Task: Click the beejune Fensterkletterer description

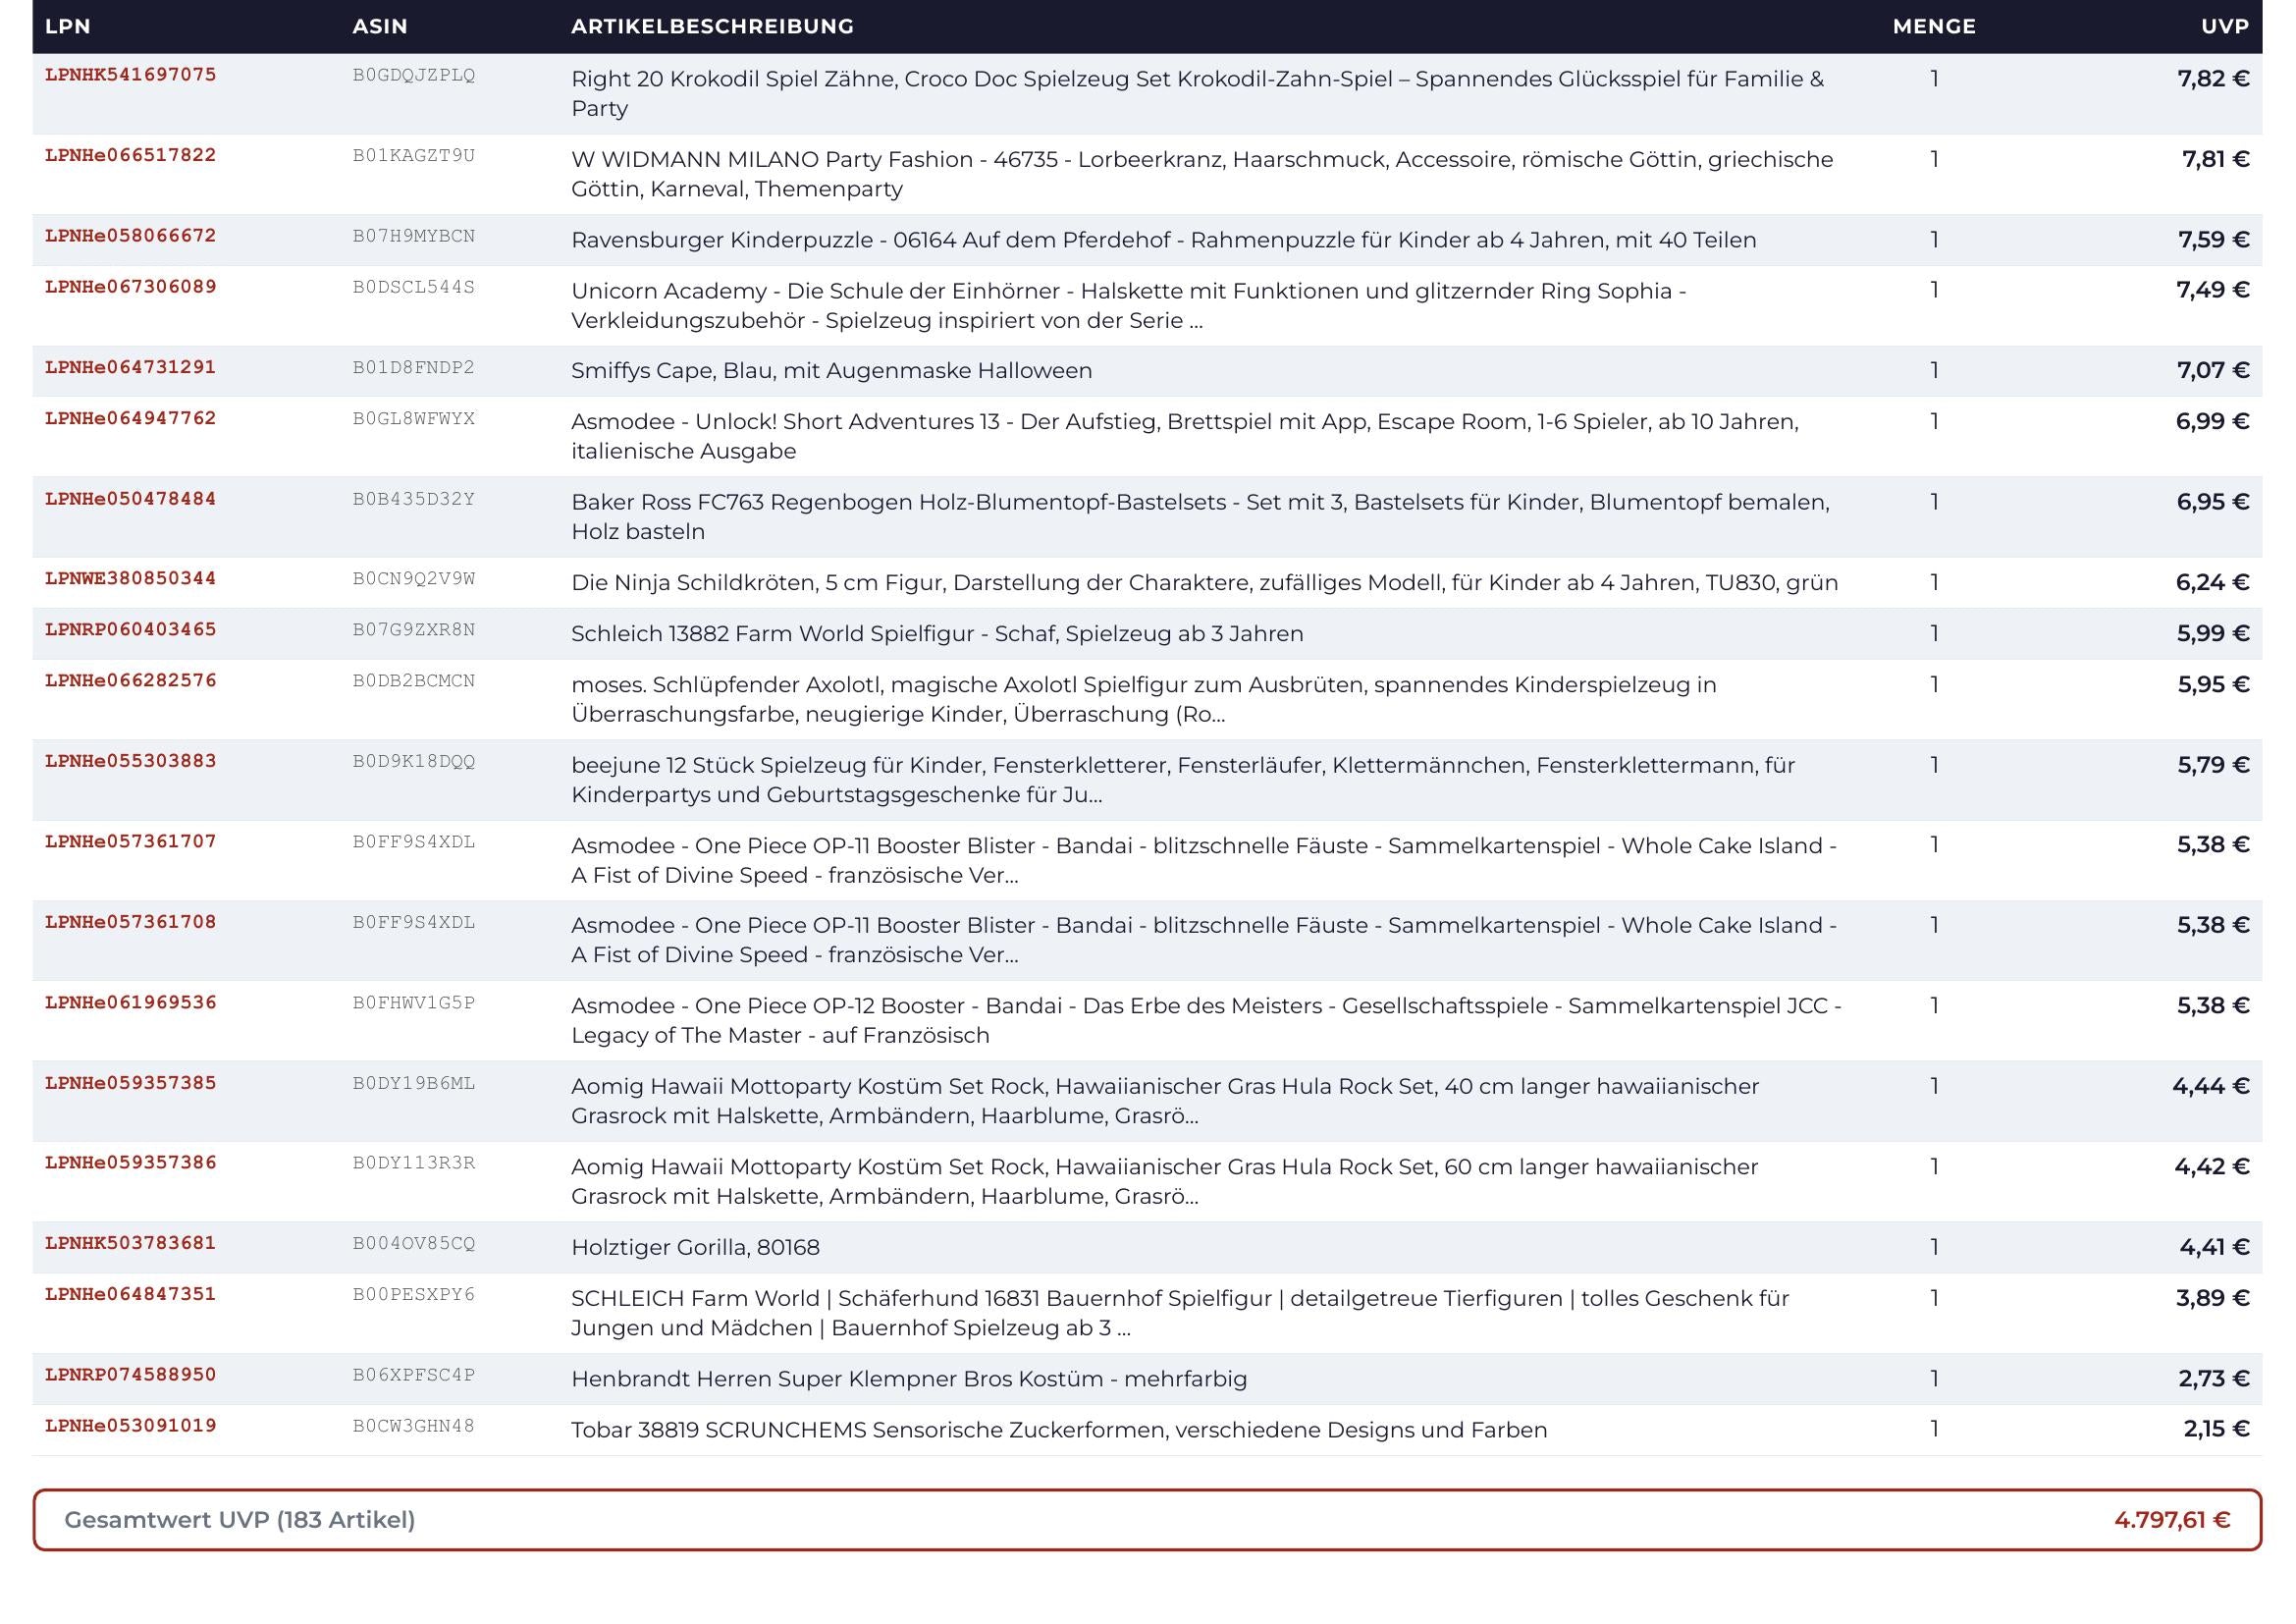Action: (x=1183, y=780)
